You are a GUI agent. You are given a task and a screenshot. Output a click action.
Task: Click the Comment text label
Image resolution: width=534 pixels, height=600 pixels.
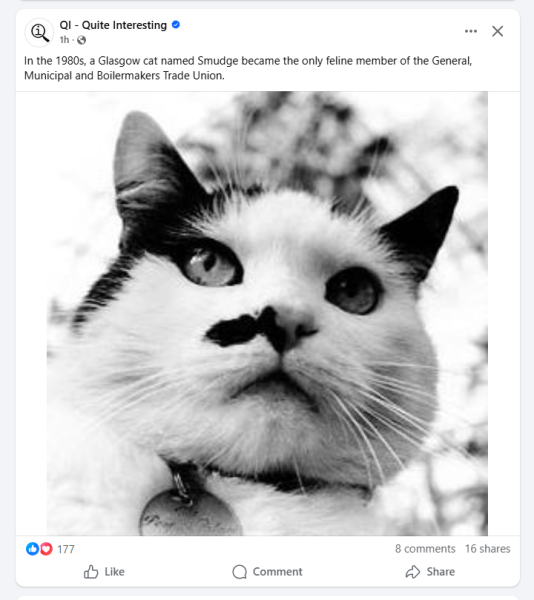pyautogui.click(x=277, y=572)
